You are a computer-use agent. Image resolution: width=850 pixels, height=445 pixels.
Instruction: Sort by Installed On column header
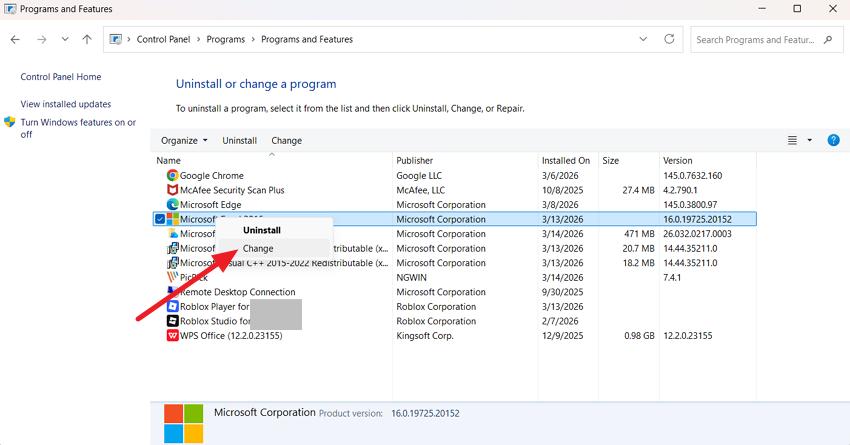point(565,160)
